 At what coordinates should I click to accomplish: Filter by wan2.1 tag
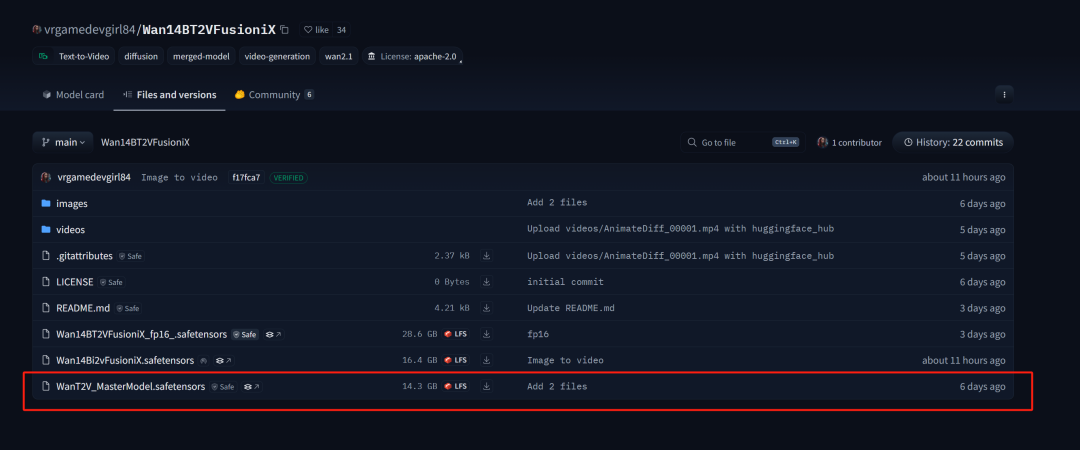coord(338,57)
